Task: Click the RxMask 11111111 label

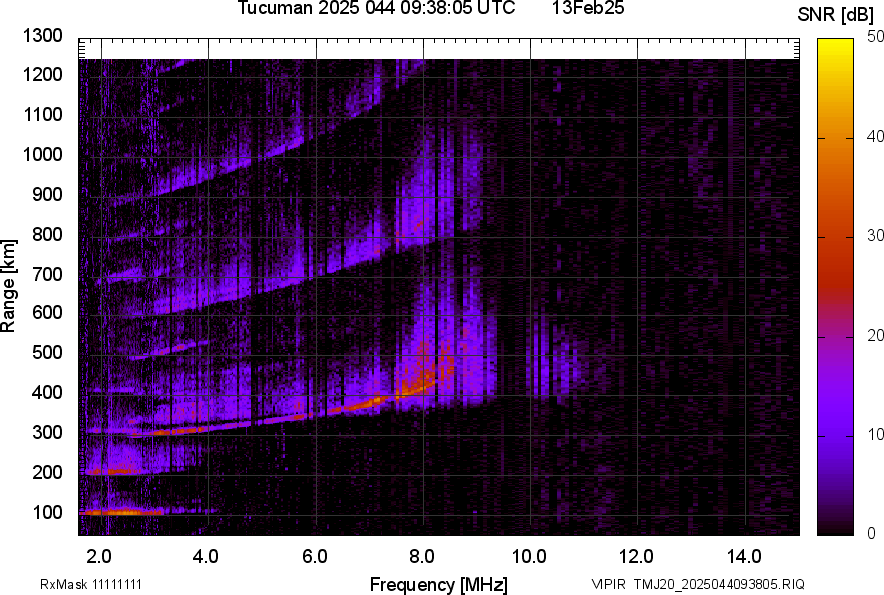Action: (97, 584)
